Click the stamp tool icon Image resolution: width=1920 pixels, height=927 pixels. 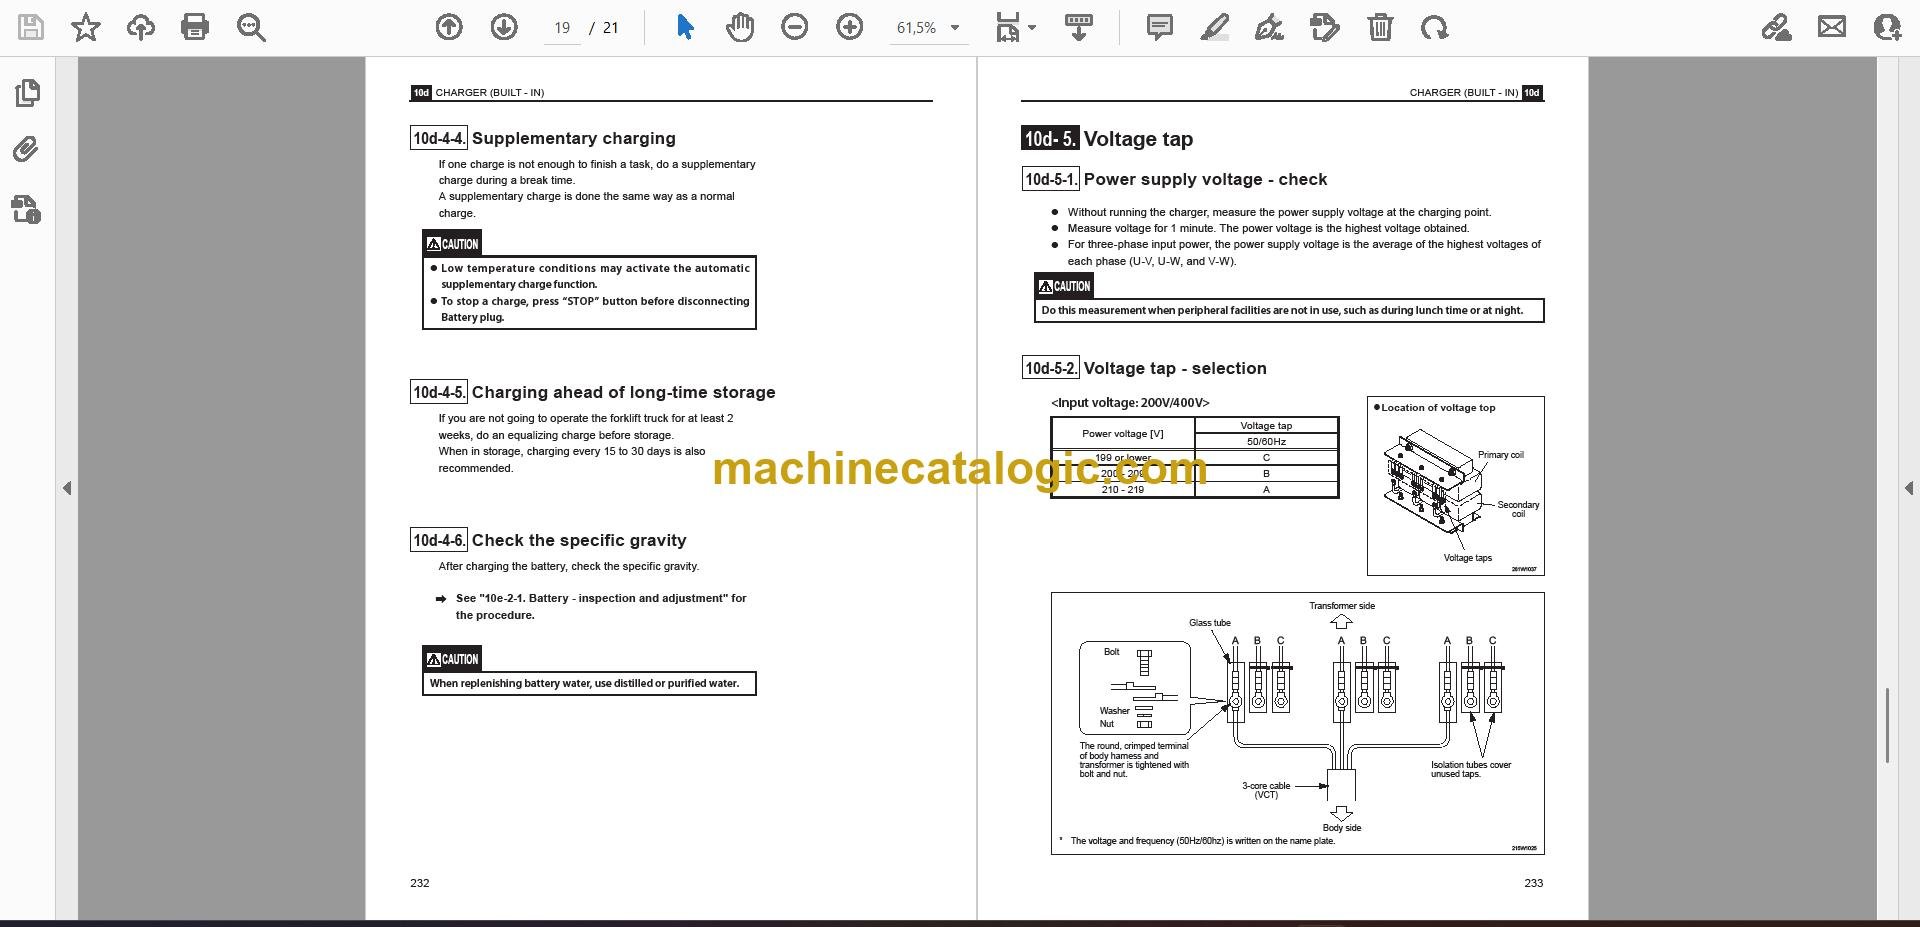pos(1324,27)
